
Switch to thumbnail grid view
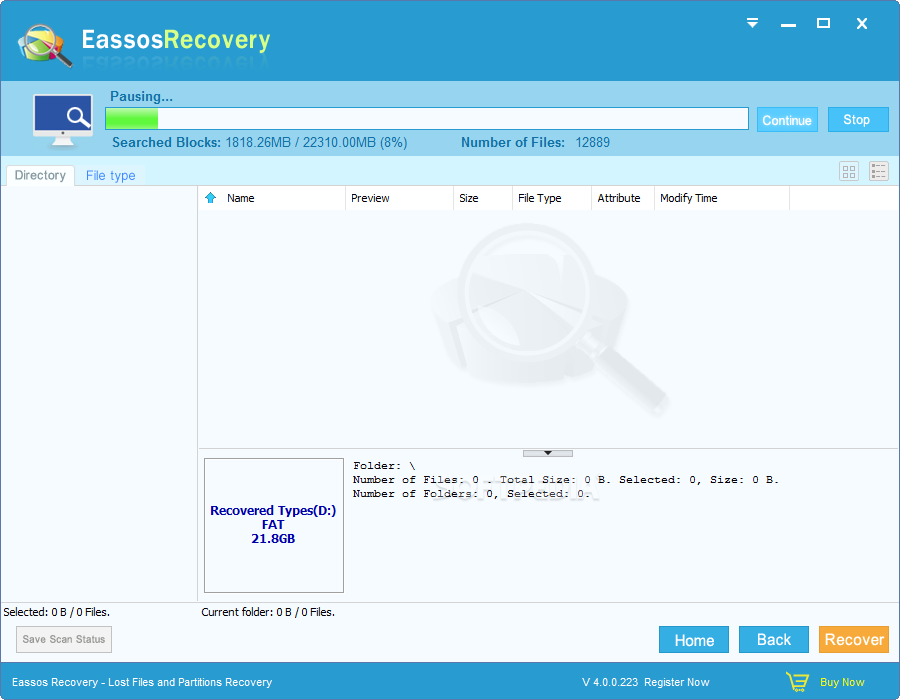(849, 171)
